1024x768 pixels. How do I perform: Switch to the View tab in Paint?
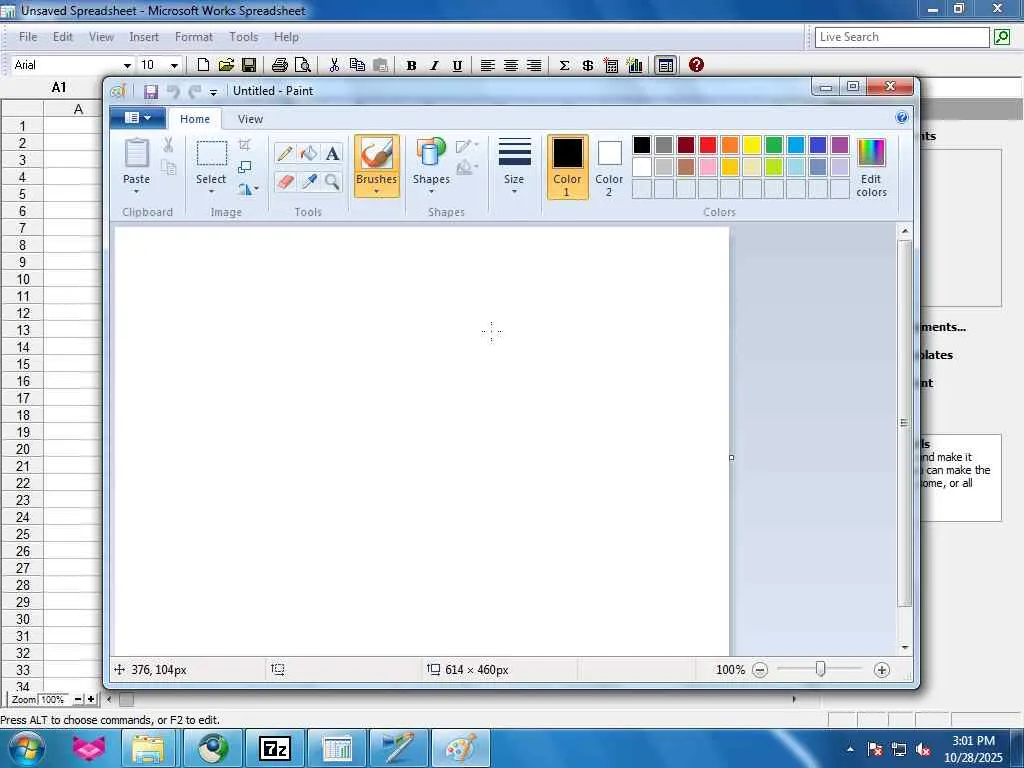pos(250,119)
